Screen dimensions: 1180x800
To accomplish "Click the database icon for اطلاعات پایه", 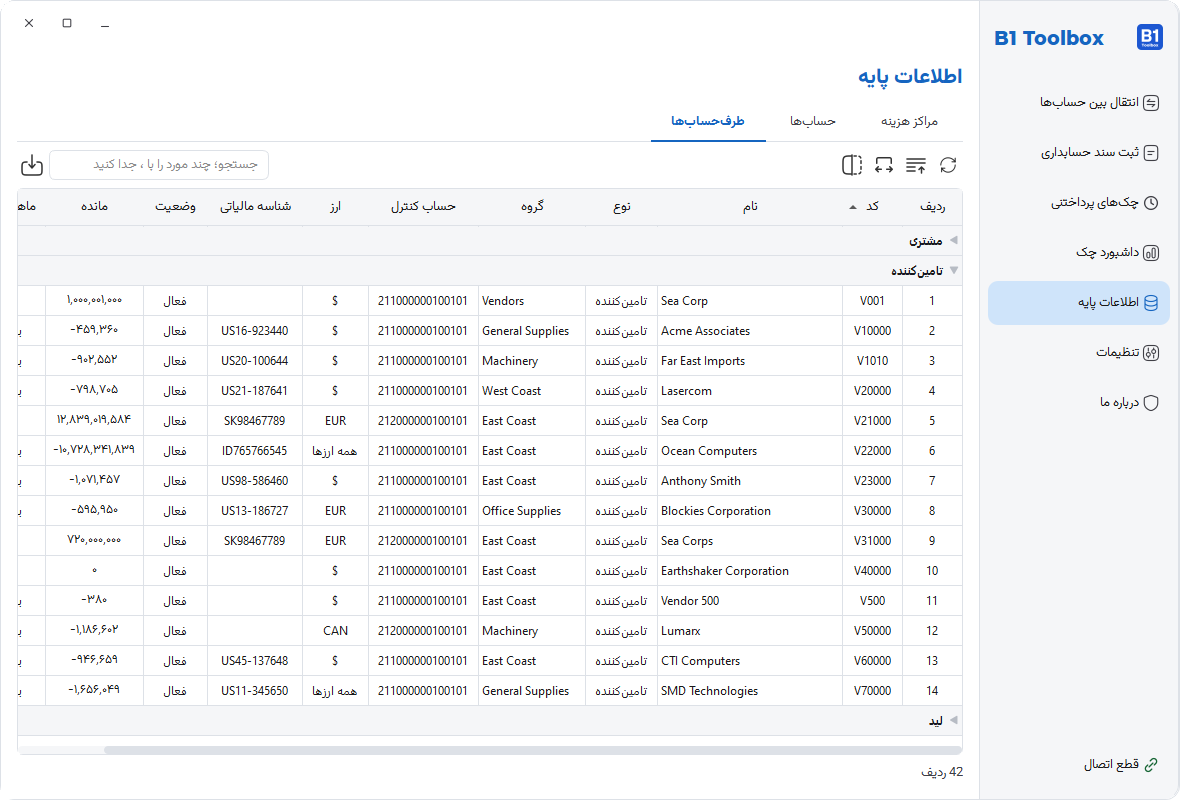I will coord(1151,303).
